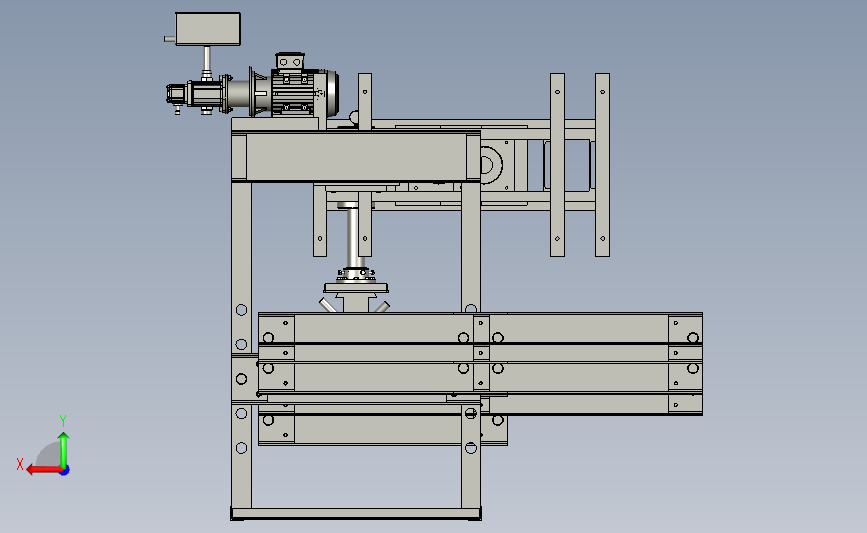Pick the terminal box on top of motor

pos(290,61)
